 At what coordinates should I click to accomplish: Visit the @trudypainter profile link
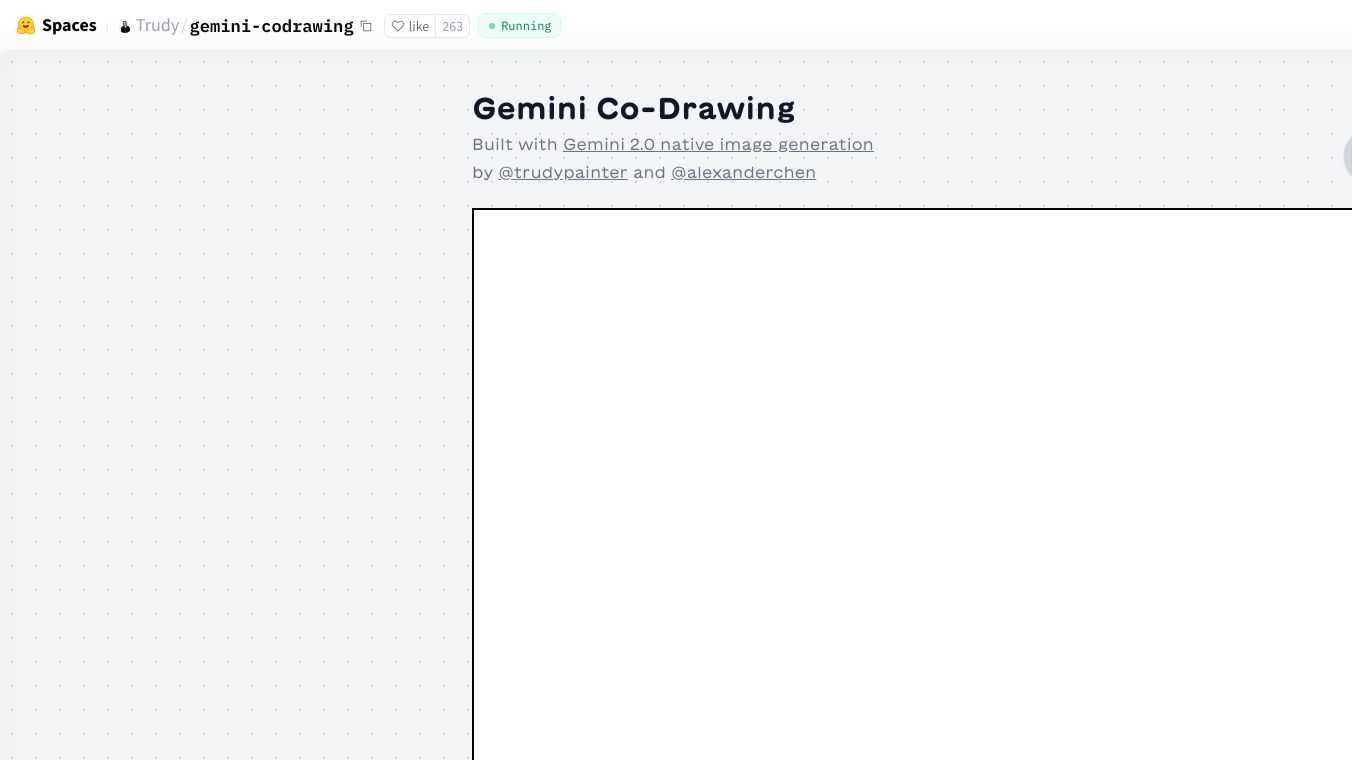[x=563, y=172]
